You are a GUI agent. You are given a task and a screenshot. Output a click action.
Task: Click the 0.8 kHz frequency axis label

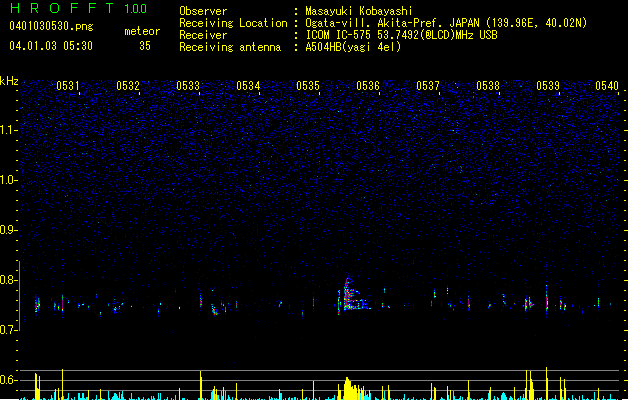tap(8, 280)
